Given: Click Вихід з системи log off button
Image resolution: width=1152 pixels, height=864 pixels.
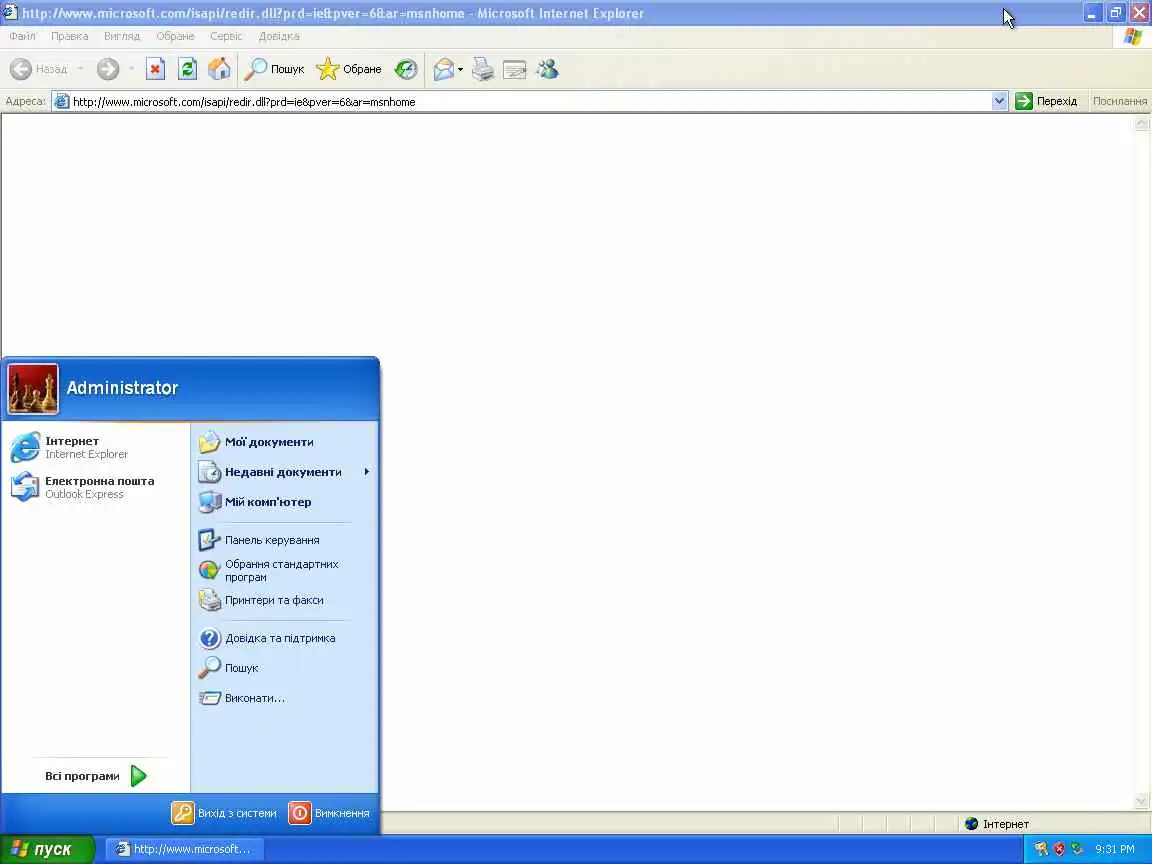Looking at the screenshot, I should pos(225,813).
